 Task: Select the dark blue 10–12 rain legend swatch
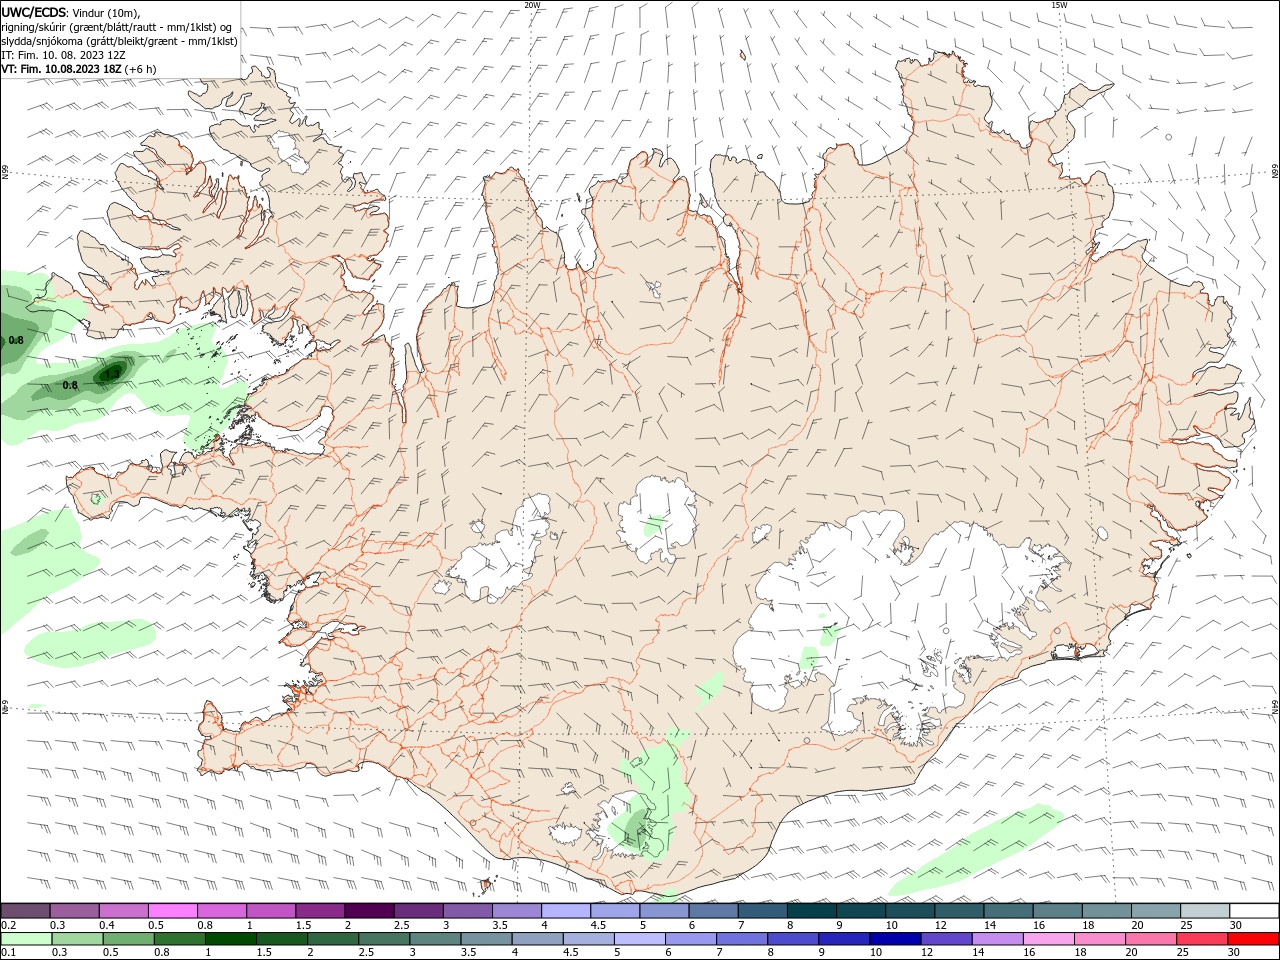pos(894,939)
